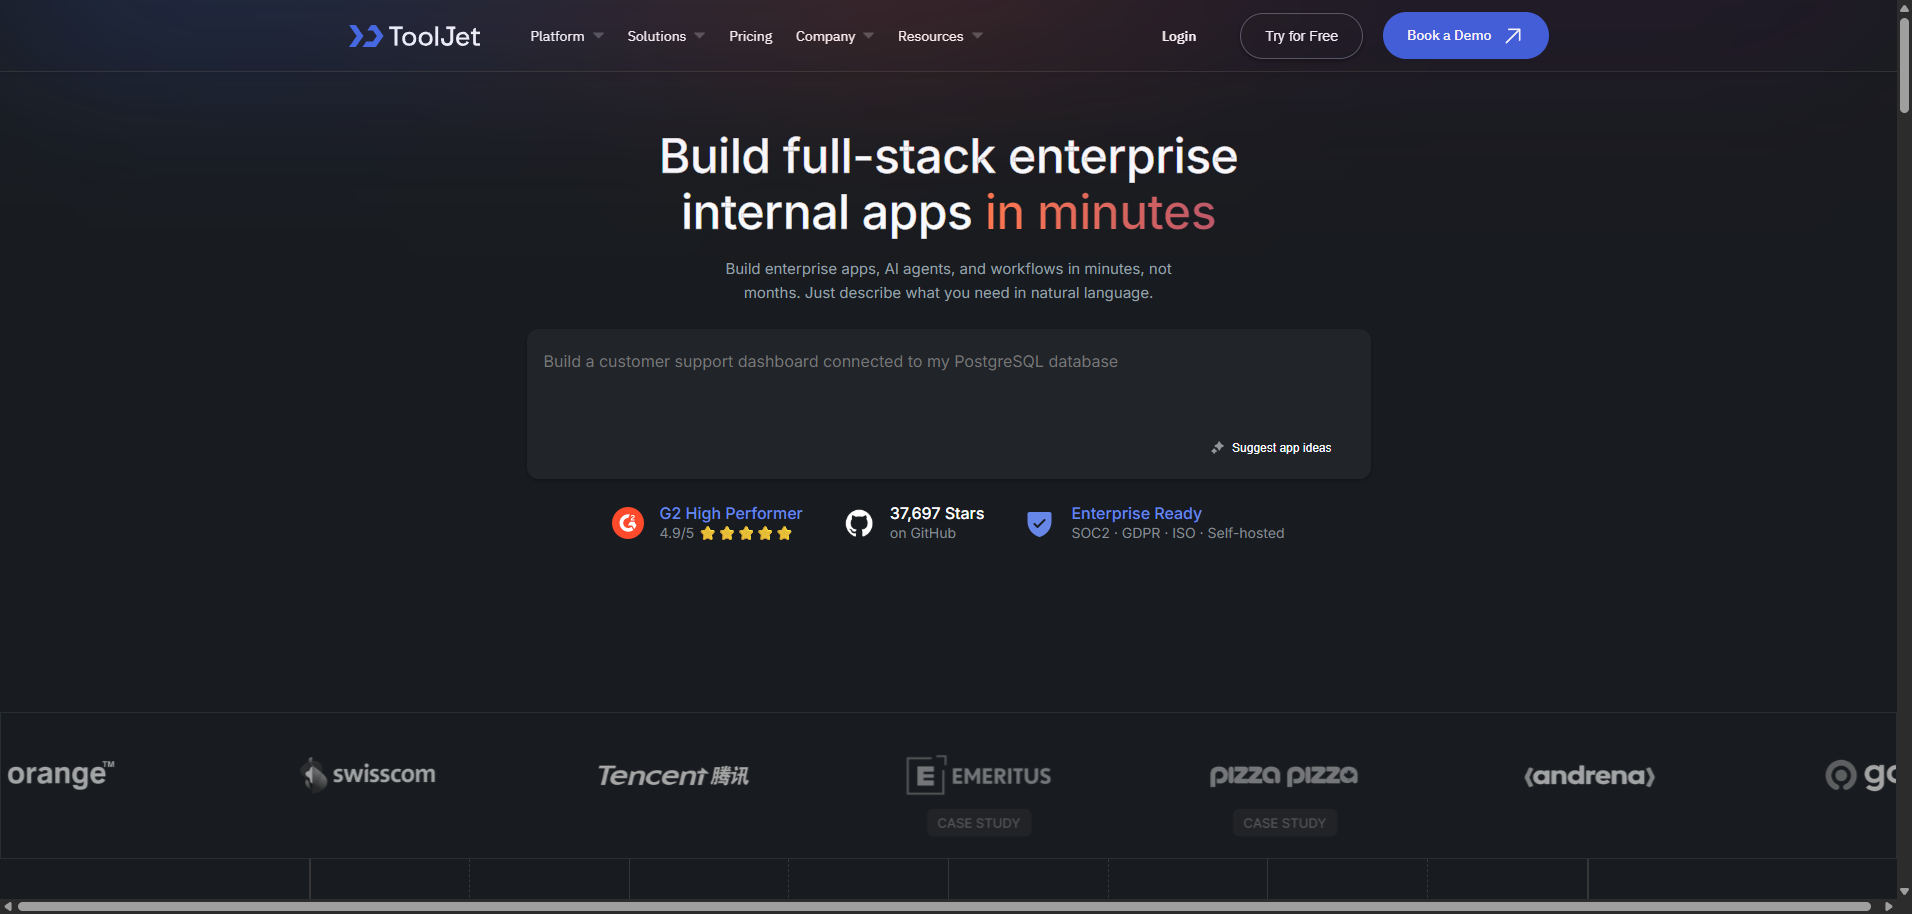Image resolution: width=1912 pixels, height=914 pixels.
Task: Go to the Pricing page
Action: coord(750,36)
